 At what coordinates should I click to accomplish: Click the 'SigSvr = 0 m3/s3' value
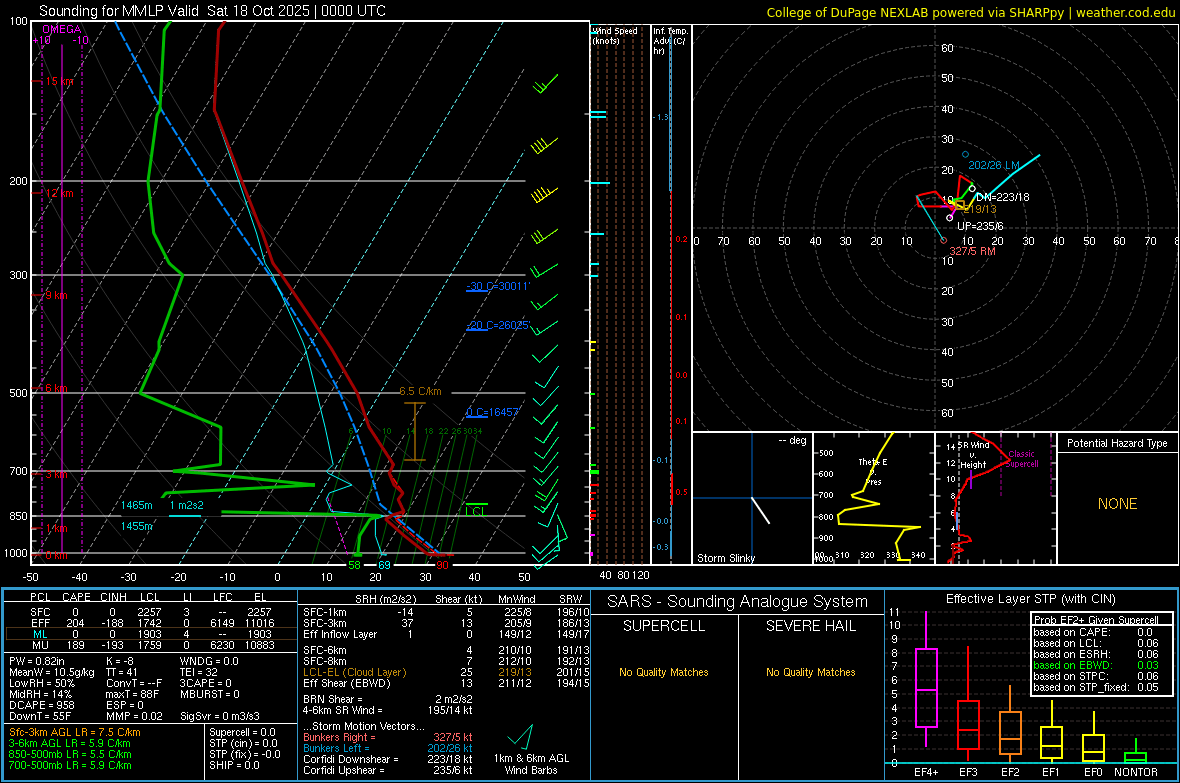(220, 716)
